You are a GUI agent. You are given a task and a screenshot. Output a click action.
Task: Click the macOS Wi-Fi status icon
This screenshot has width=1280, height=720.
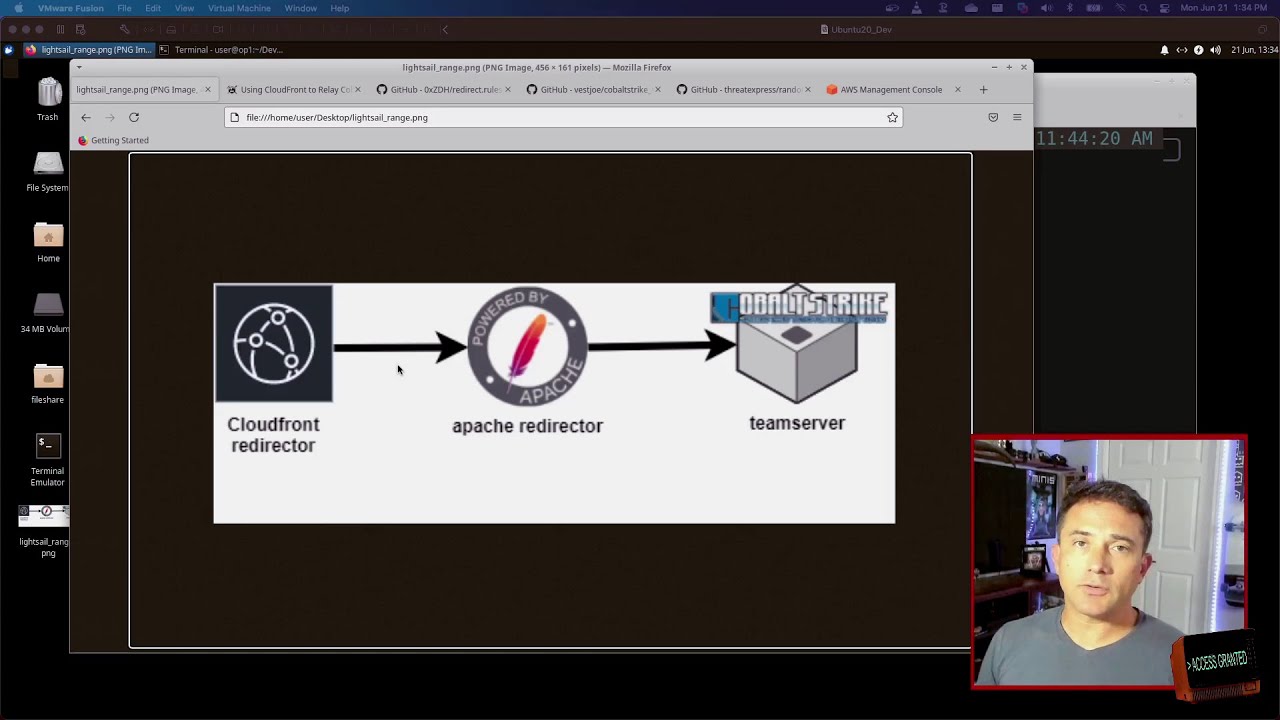point(1119,8)
